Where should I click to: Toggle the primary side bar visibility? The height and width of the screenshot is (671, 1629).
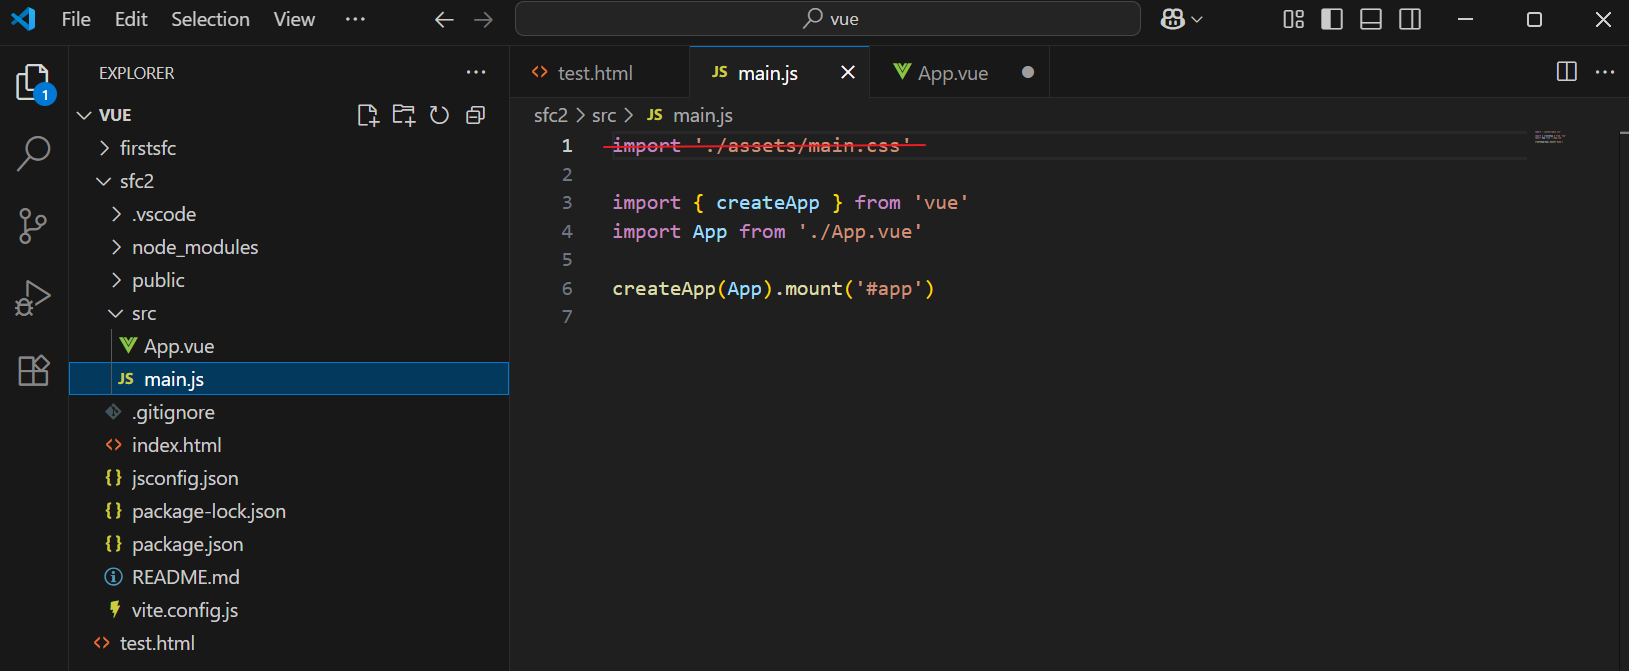pyautogui.click(x=1332, y=19)
